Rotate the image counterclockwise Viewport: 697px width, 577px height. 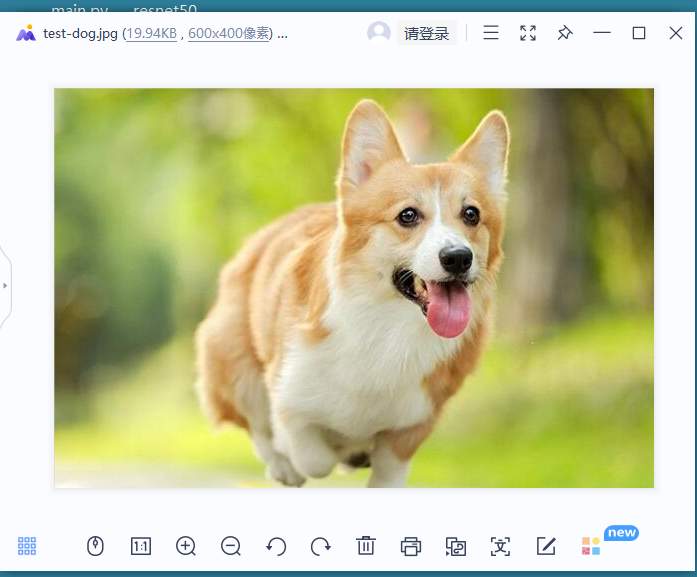[276, 546]
